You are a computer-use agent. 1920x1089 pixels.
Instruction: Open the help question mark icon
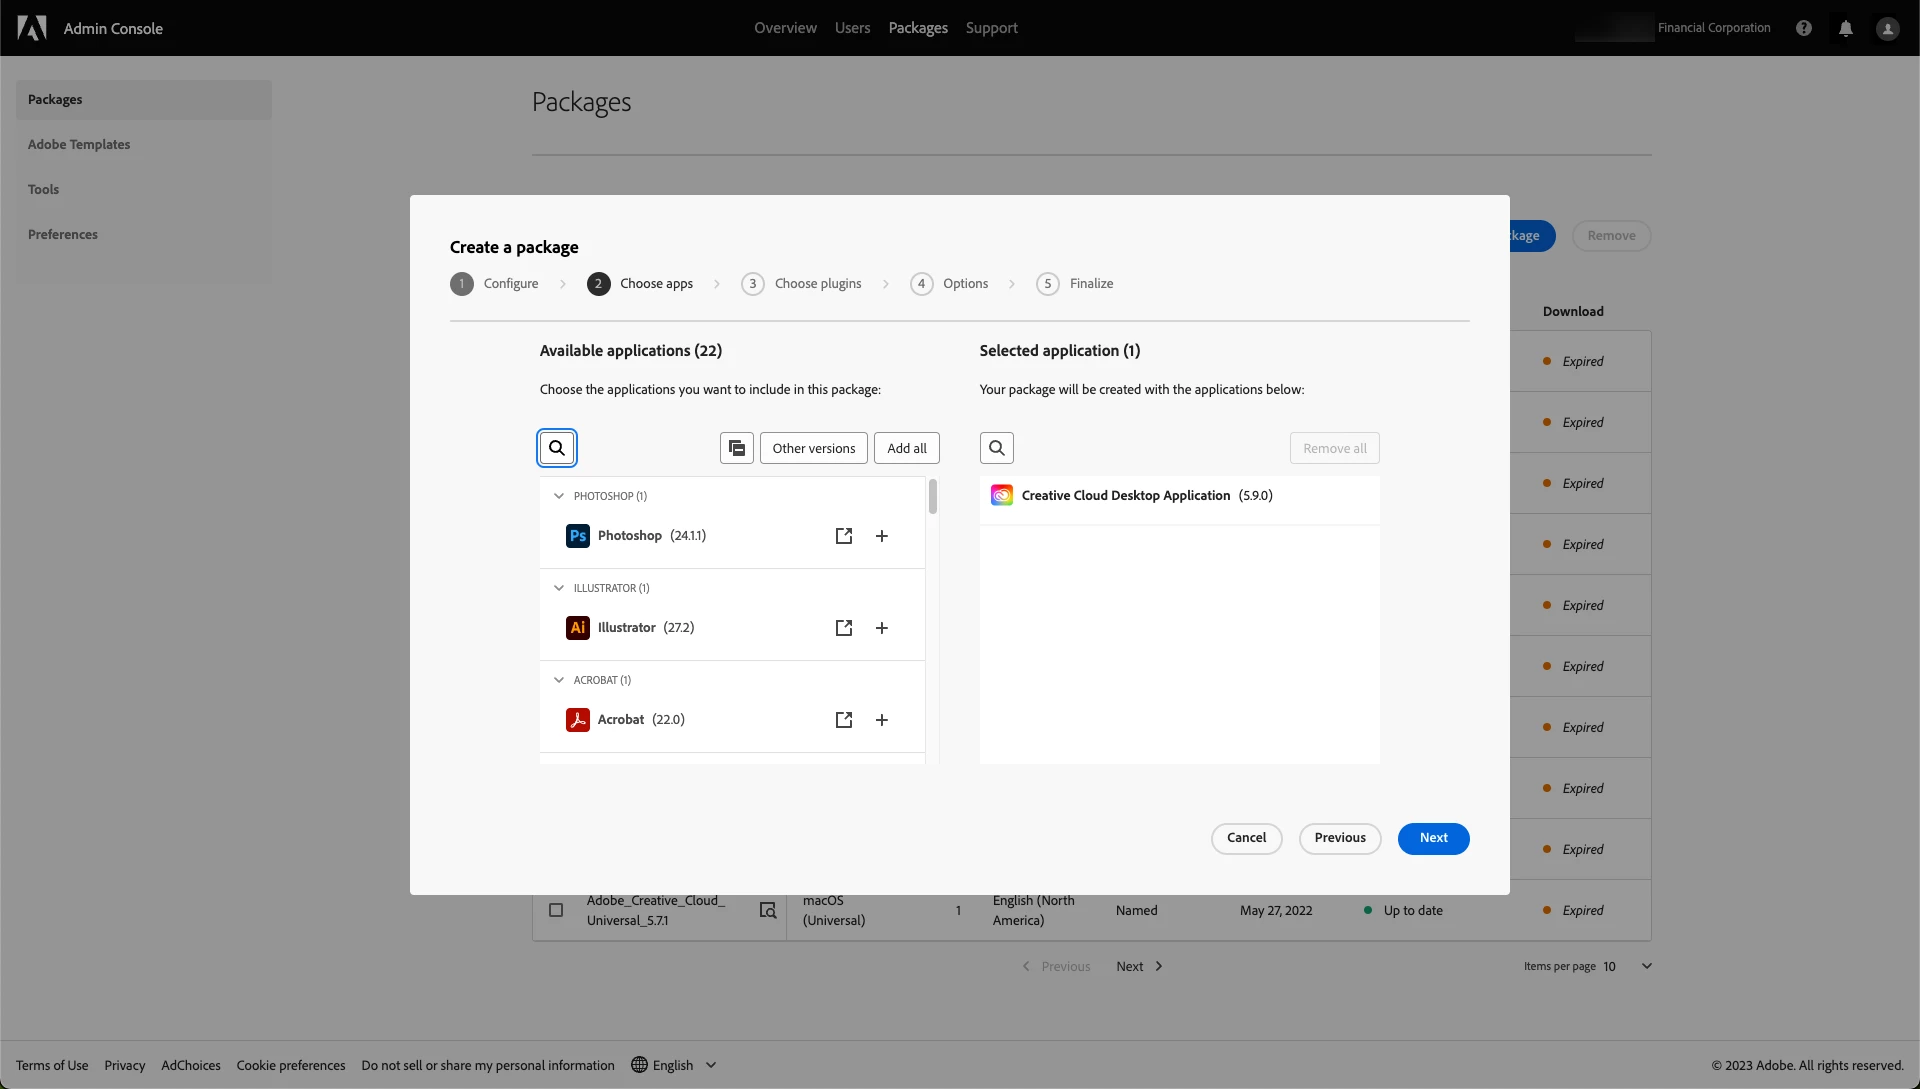pos(1804,28)
